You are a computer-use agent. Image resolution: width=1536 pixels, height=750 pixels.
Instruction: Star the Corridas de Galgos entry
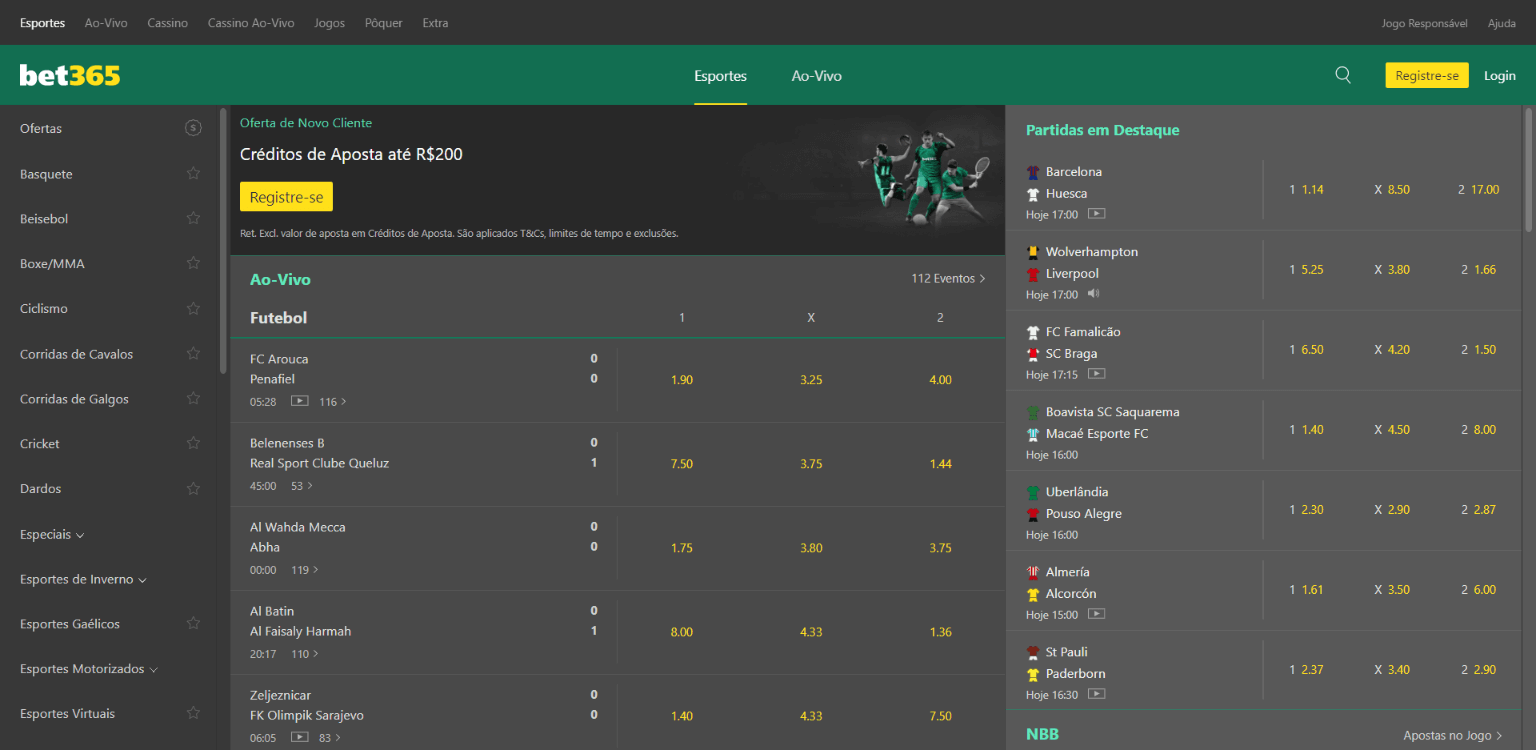coord(193,398)
